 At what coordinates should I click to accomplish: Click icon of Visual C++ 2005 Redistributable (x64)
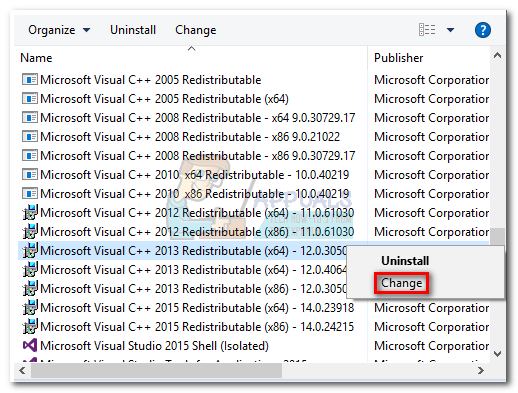pyautogui.click(x=30, y=99)
